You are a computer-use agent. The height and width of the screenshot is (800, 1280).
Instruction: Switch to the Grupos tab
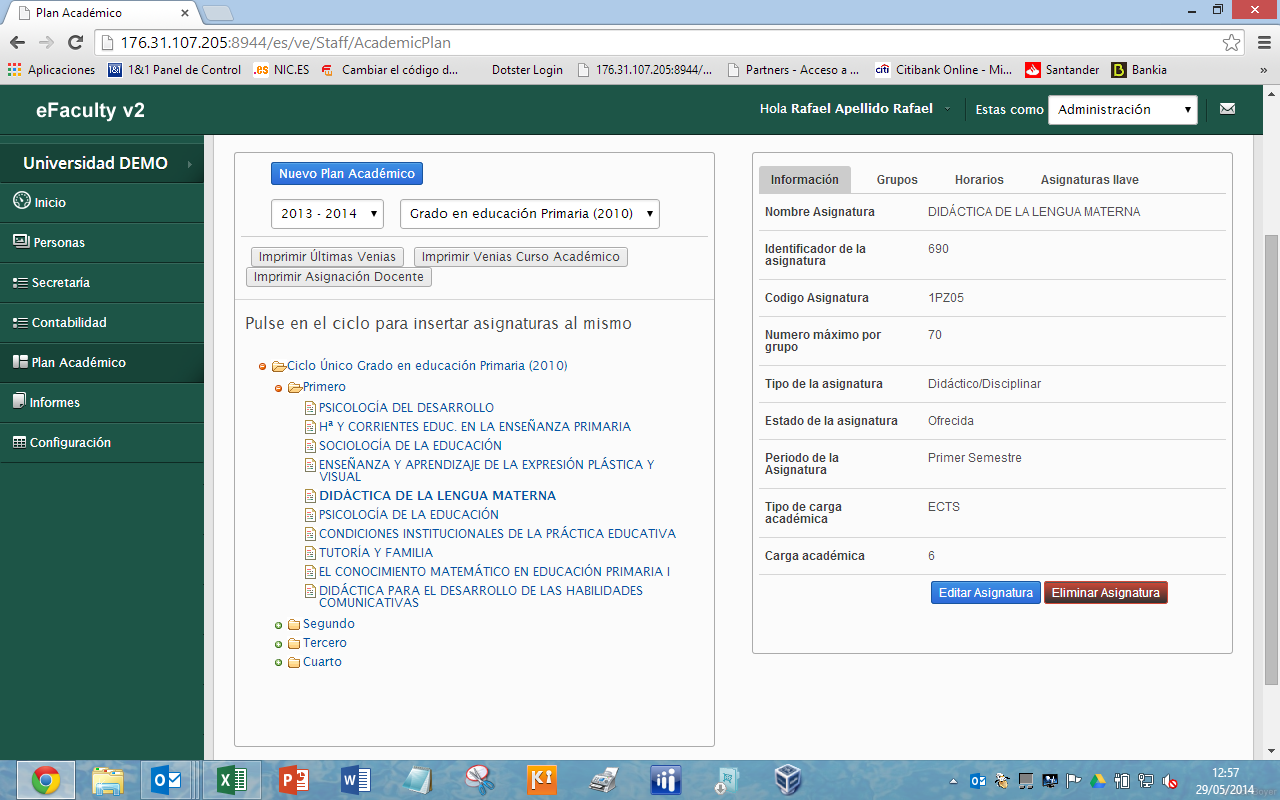pos(896,180)
